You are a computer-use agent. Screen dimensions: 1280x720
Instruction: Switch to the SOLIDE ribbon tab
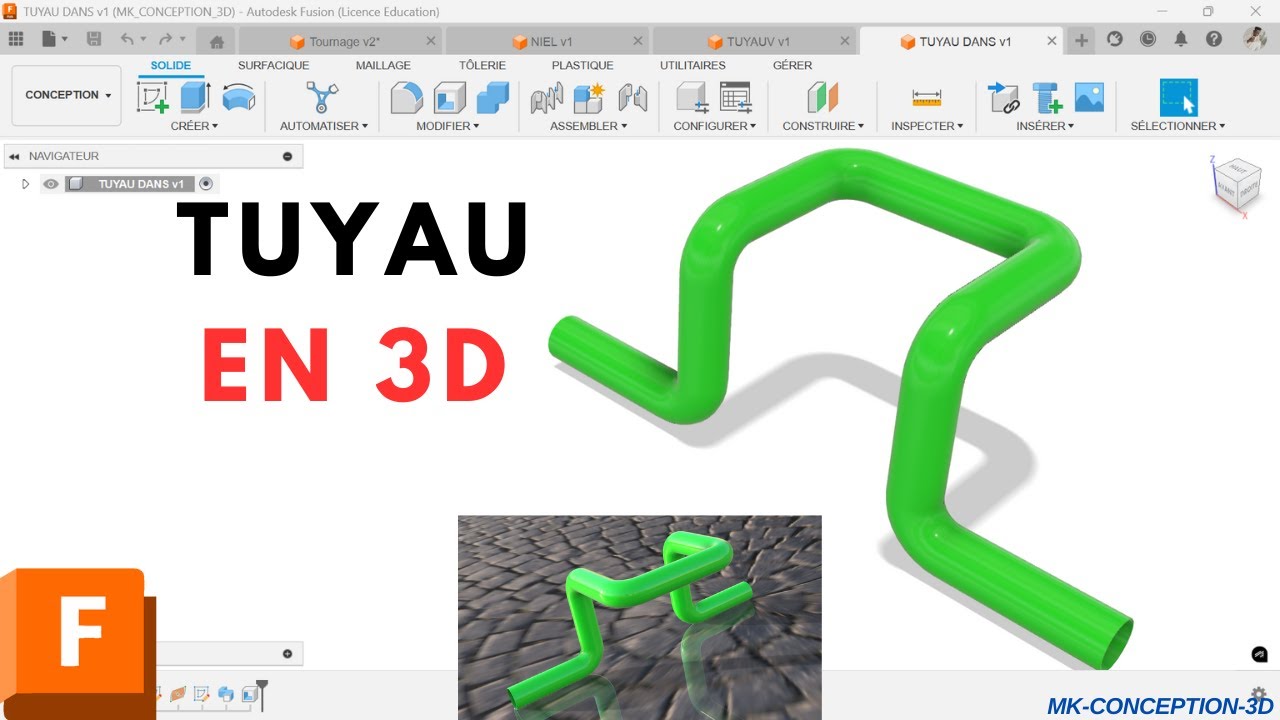tap(171, 65)
